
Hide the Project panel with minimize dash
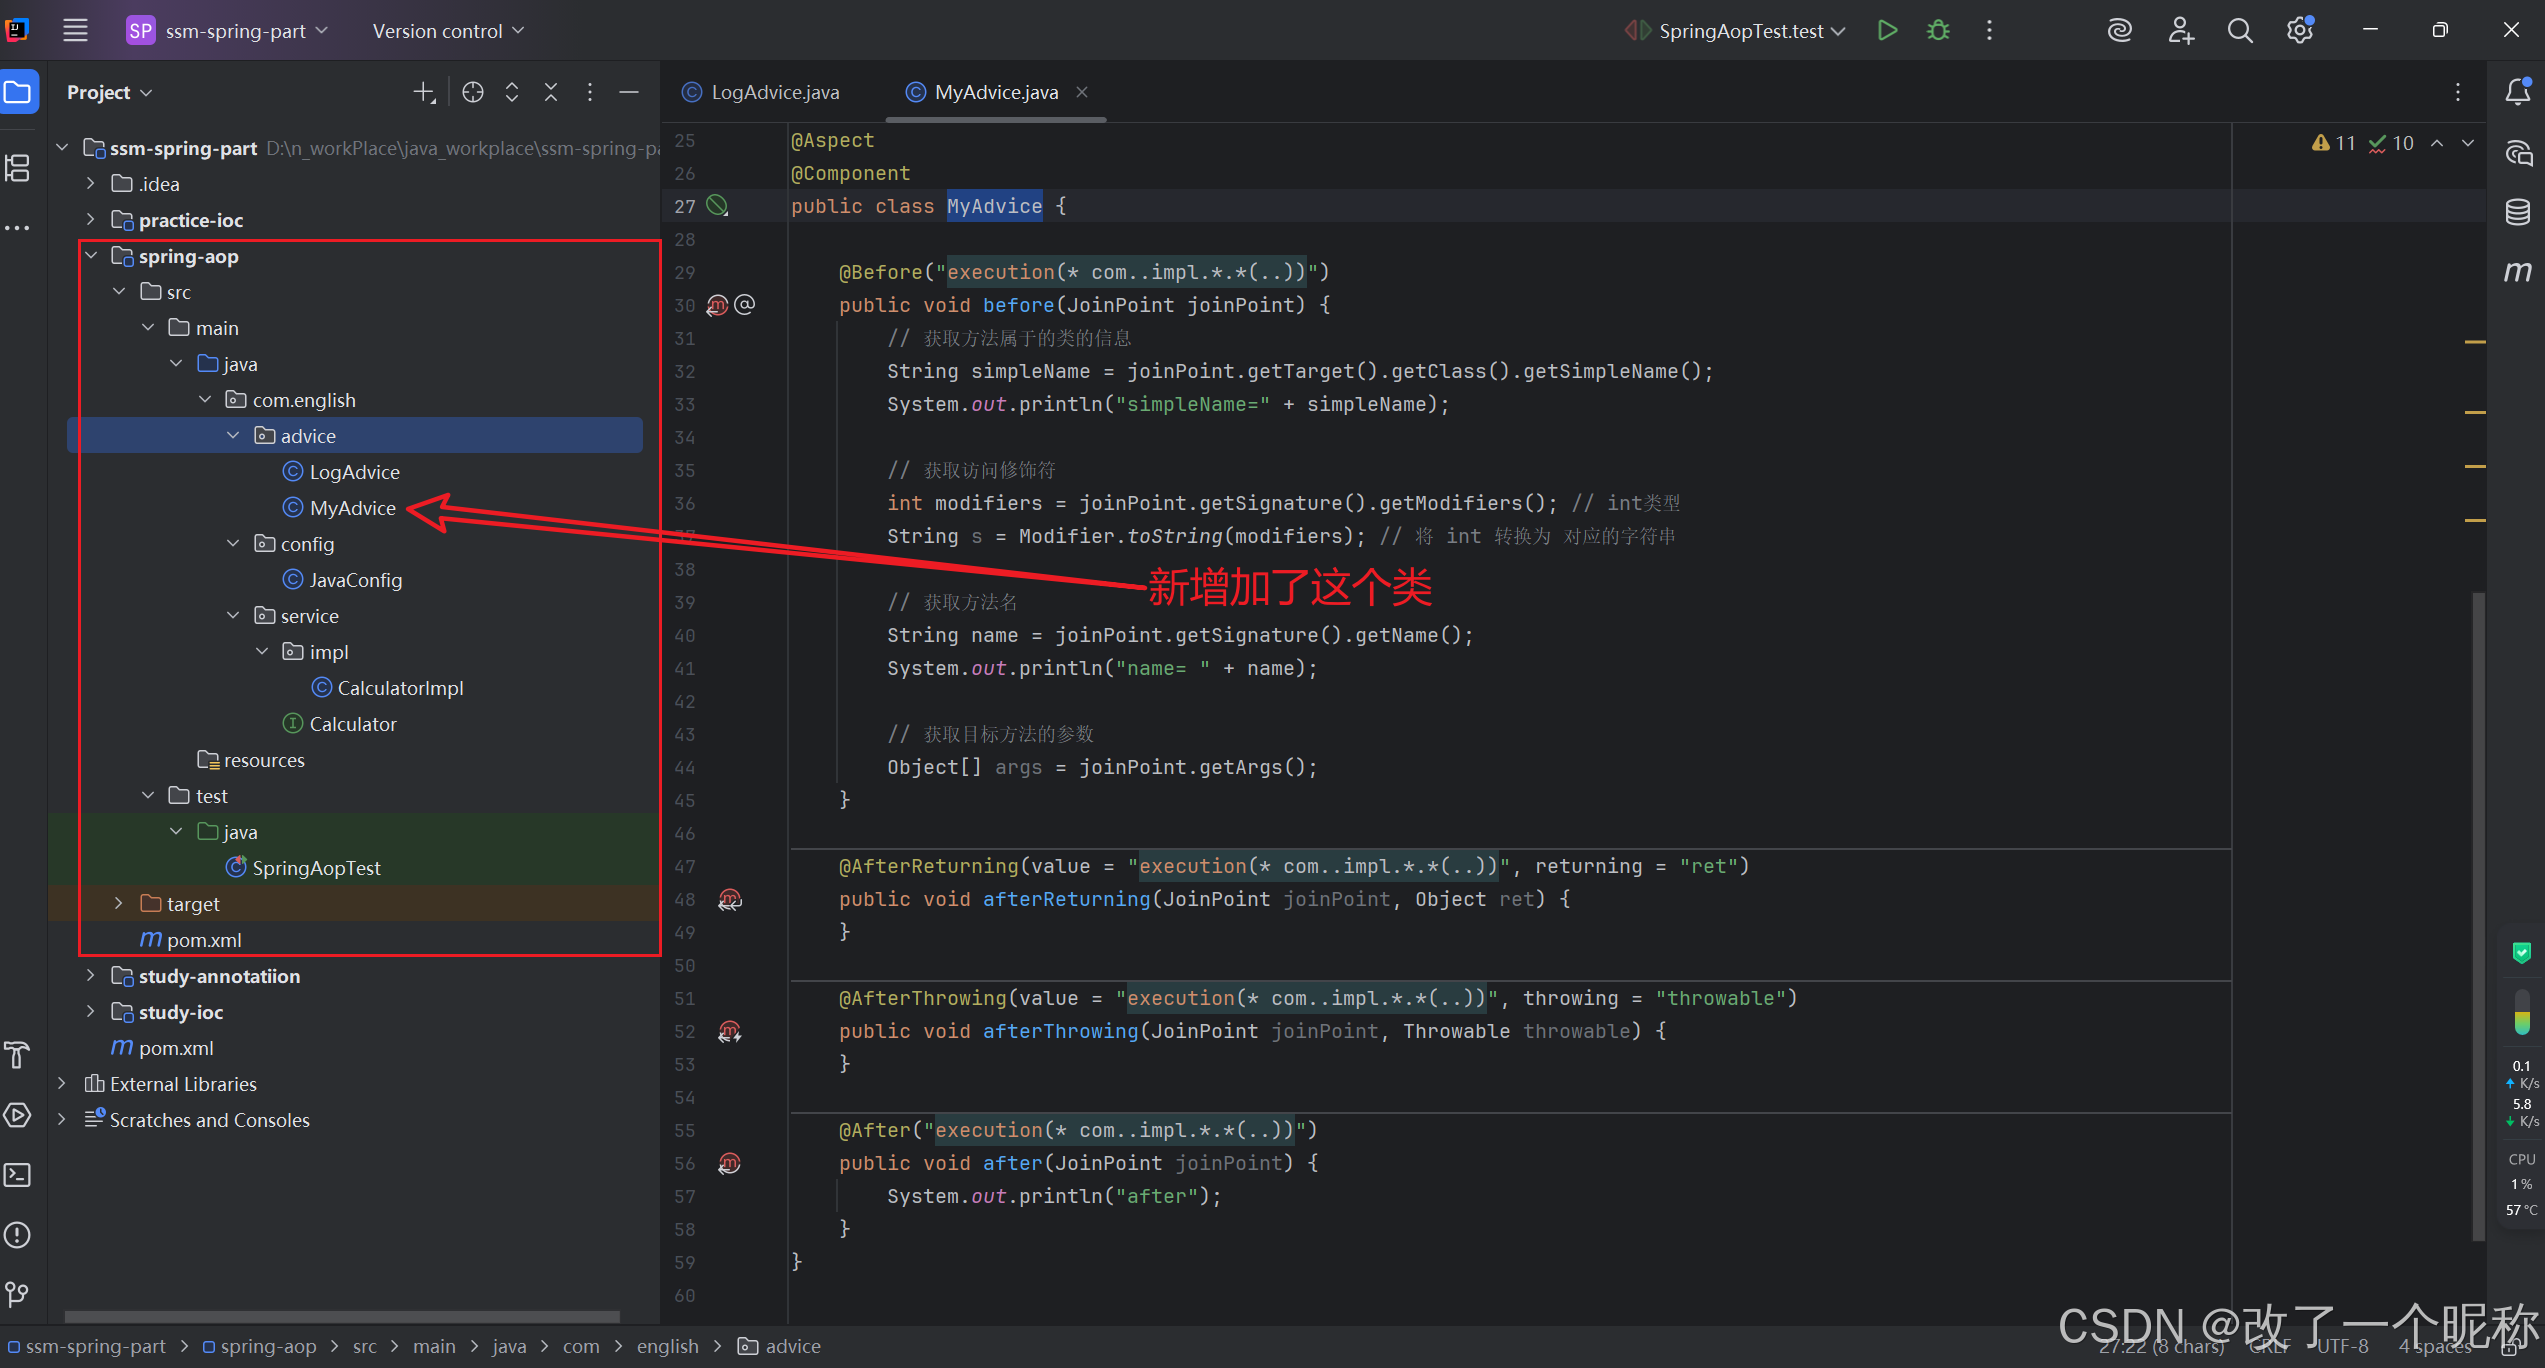pos(629,92)
